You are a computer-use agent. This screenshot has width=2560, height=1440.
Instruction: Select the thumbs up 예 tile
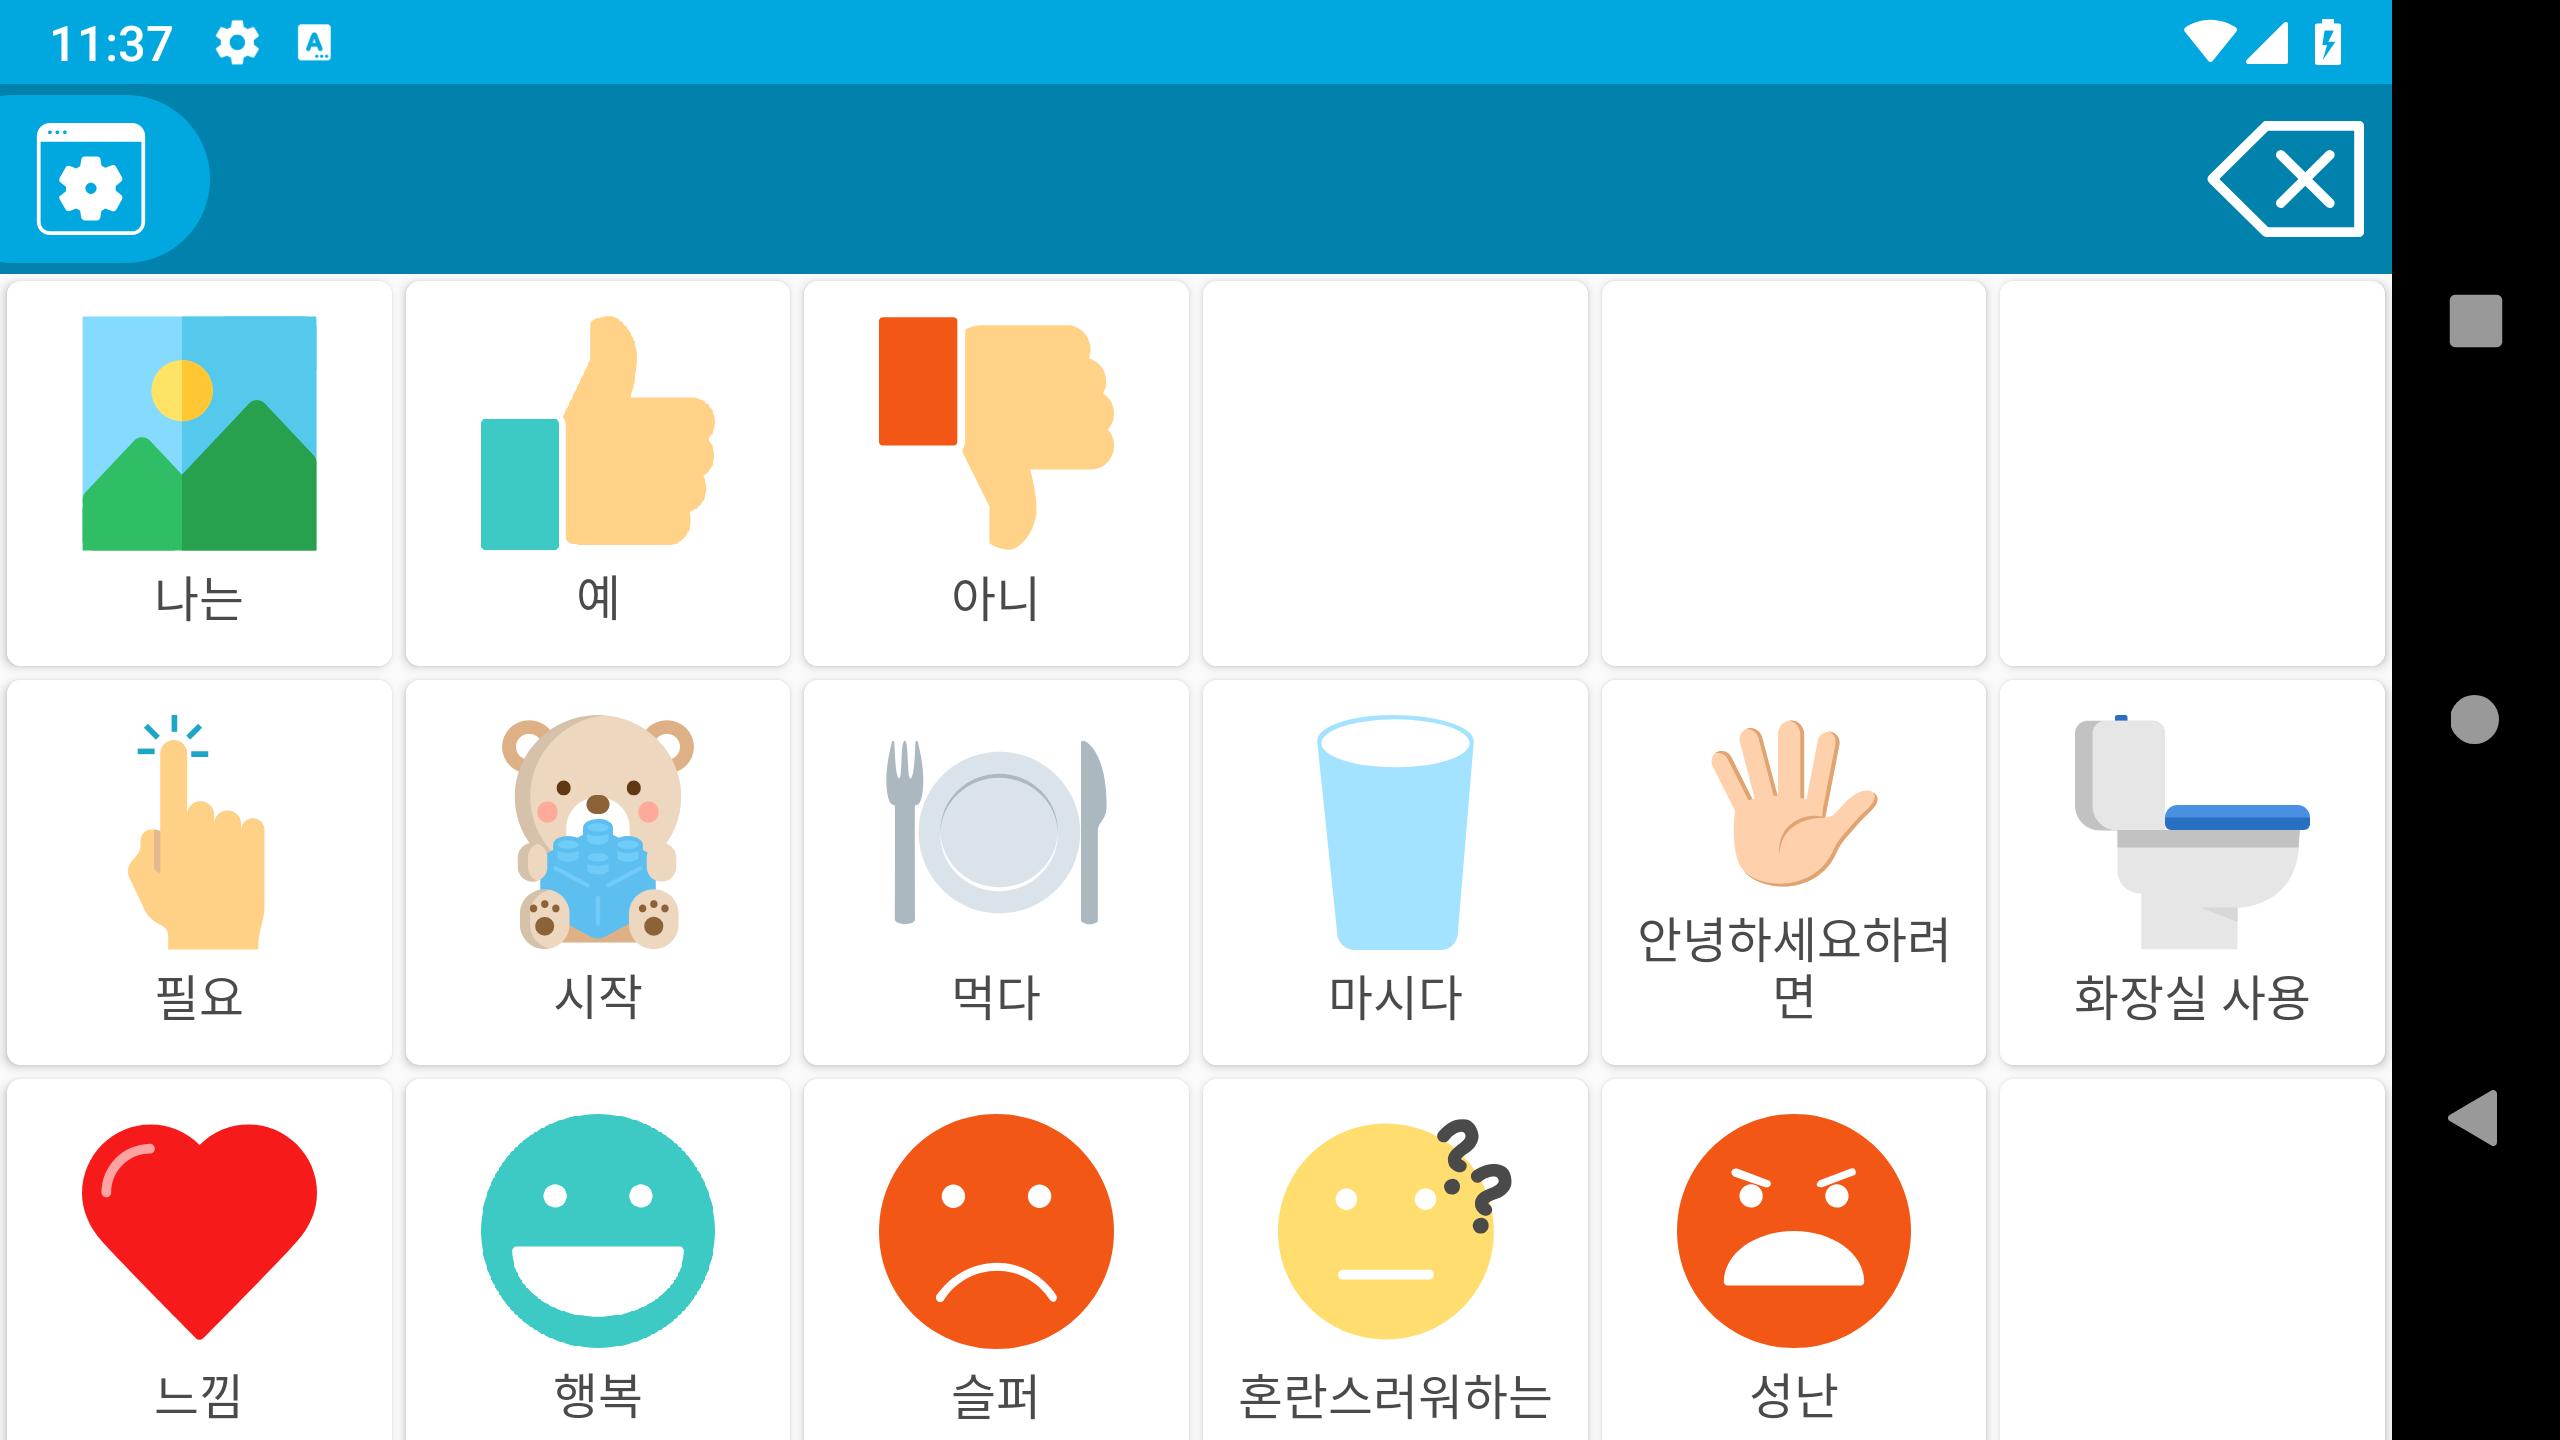pyautogui.click(x=597, y=473)
